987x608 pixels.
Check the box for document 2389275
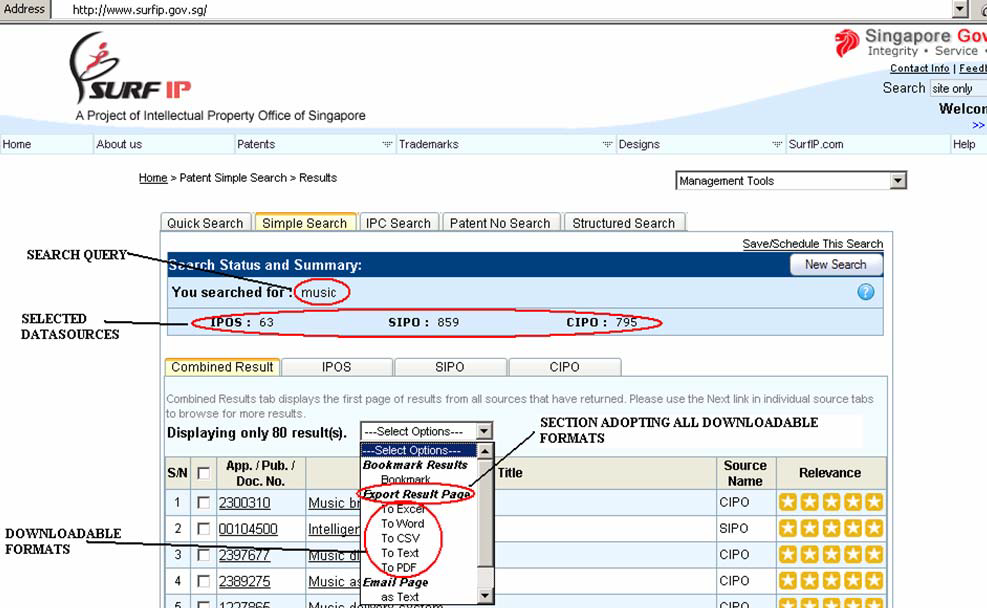point(203,581)
